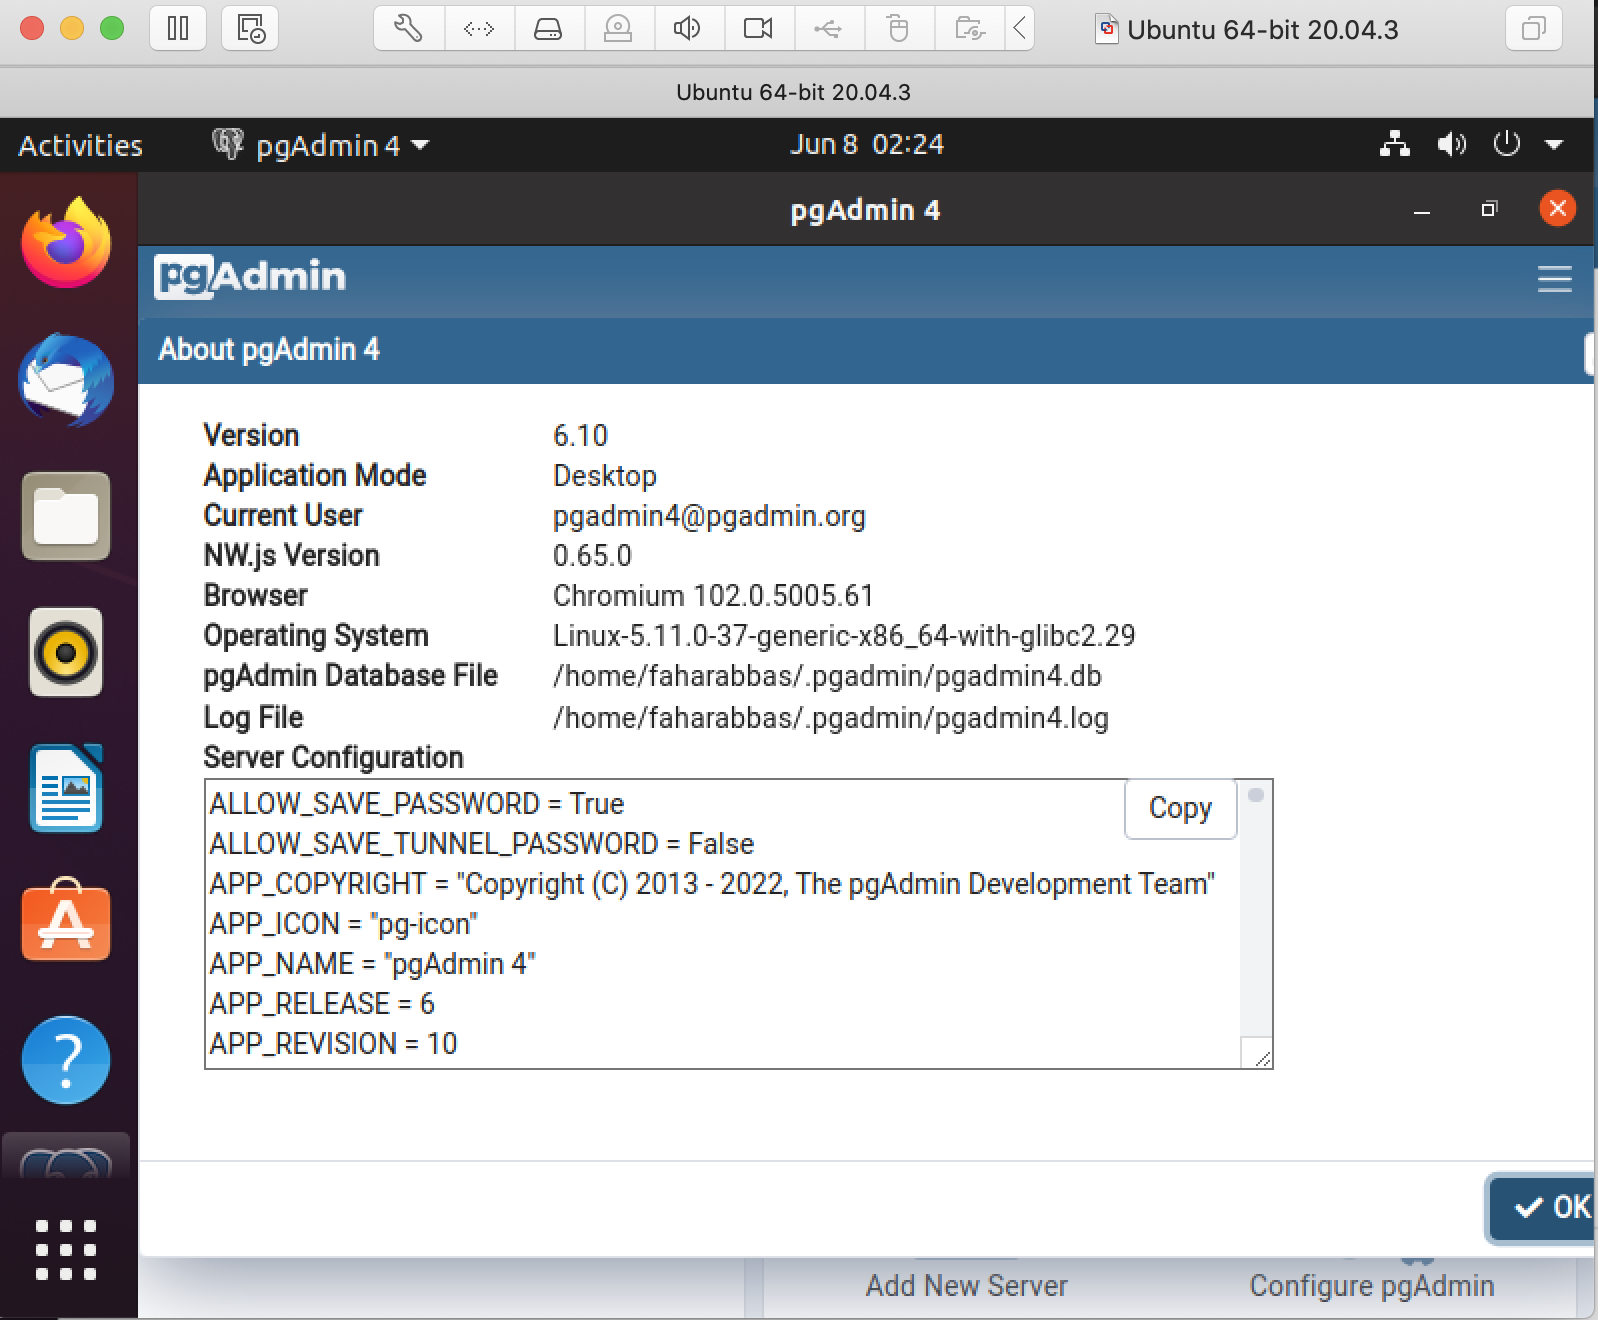Click the About pgAdmin 4 dialog title

(x=269, y=350)
